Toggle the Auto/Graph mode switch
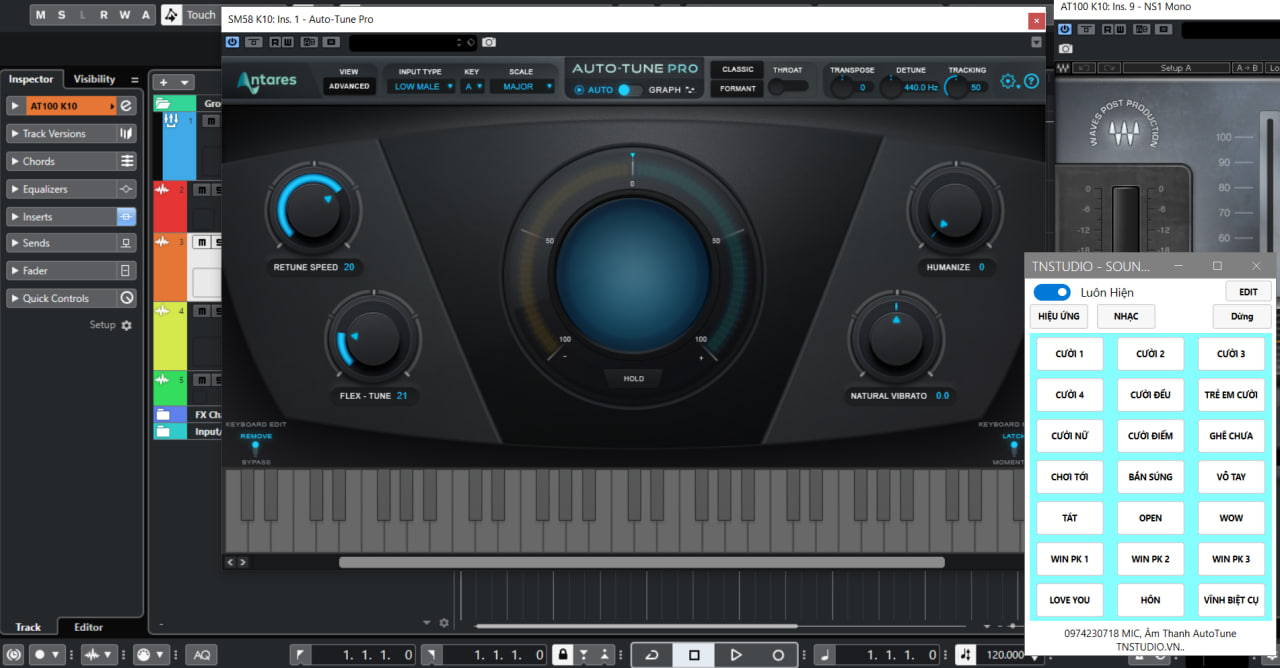Viewport: 1280px width, 668px height. coord(629,90)
